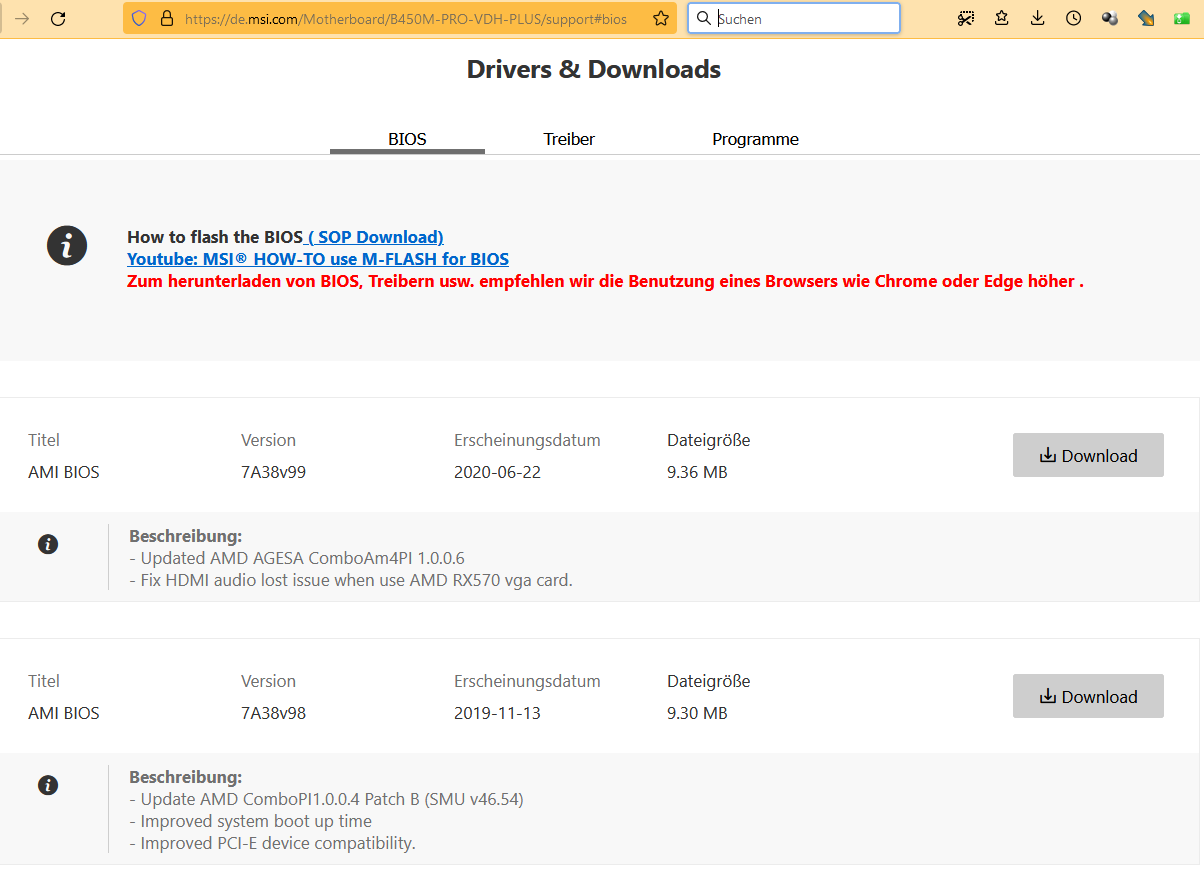
Task: Reload the page with the refresh icon
Action: pyautogui.click(x=58, y=18)
